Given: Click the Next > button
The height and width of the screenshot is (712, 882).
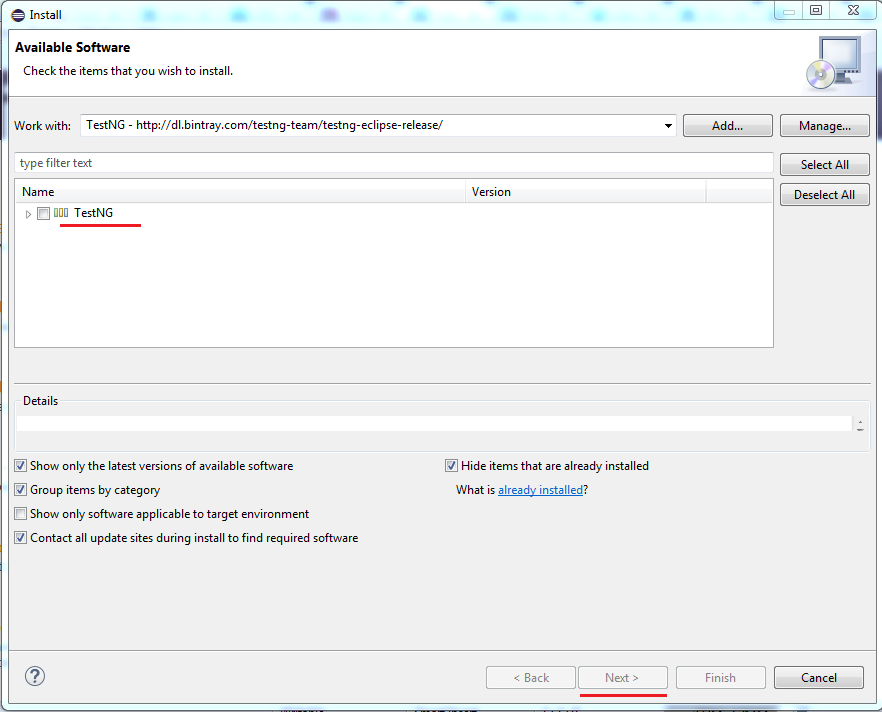Looking at the screenshot, I should point(623,678).
